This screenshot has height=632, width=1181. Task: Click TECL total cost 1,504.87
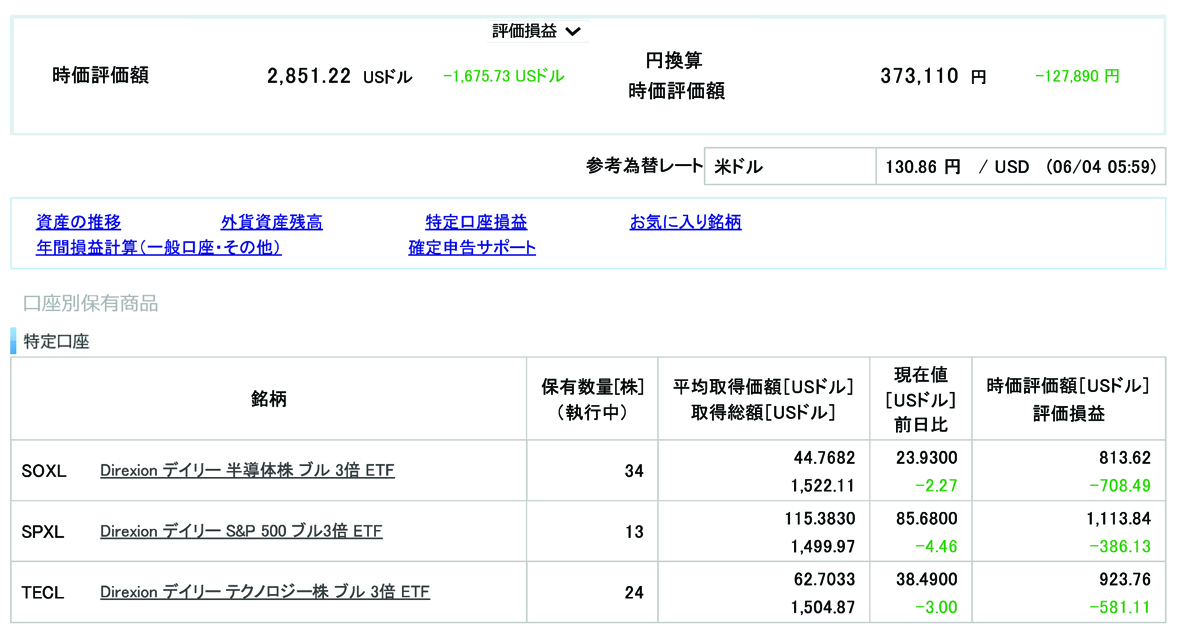coord(822,608)
